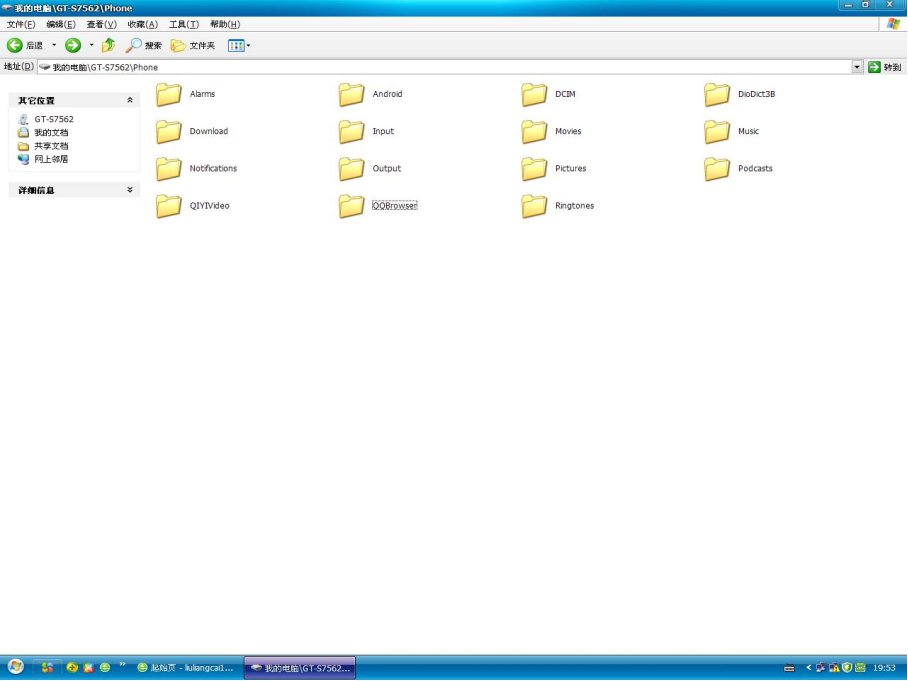Image resolution: width=908 pixels, height=681 pixels.
Task: Select the Download folder icon
Action: [169, 131]
